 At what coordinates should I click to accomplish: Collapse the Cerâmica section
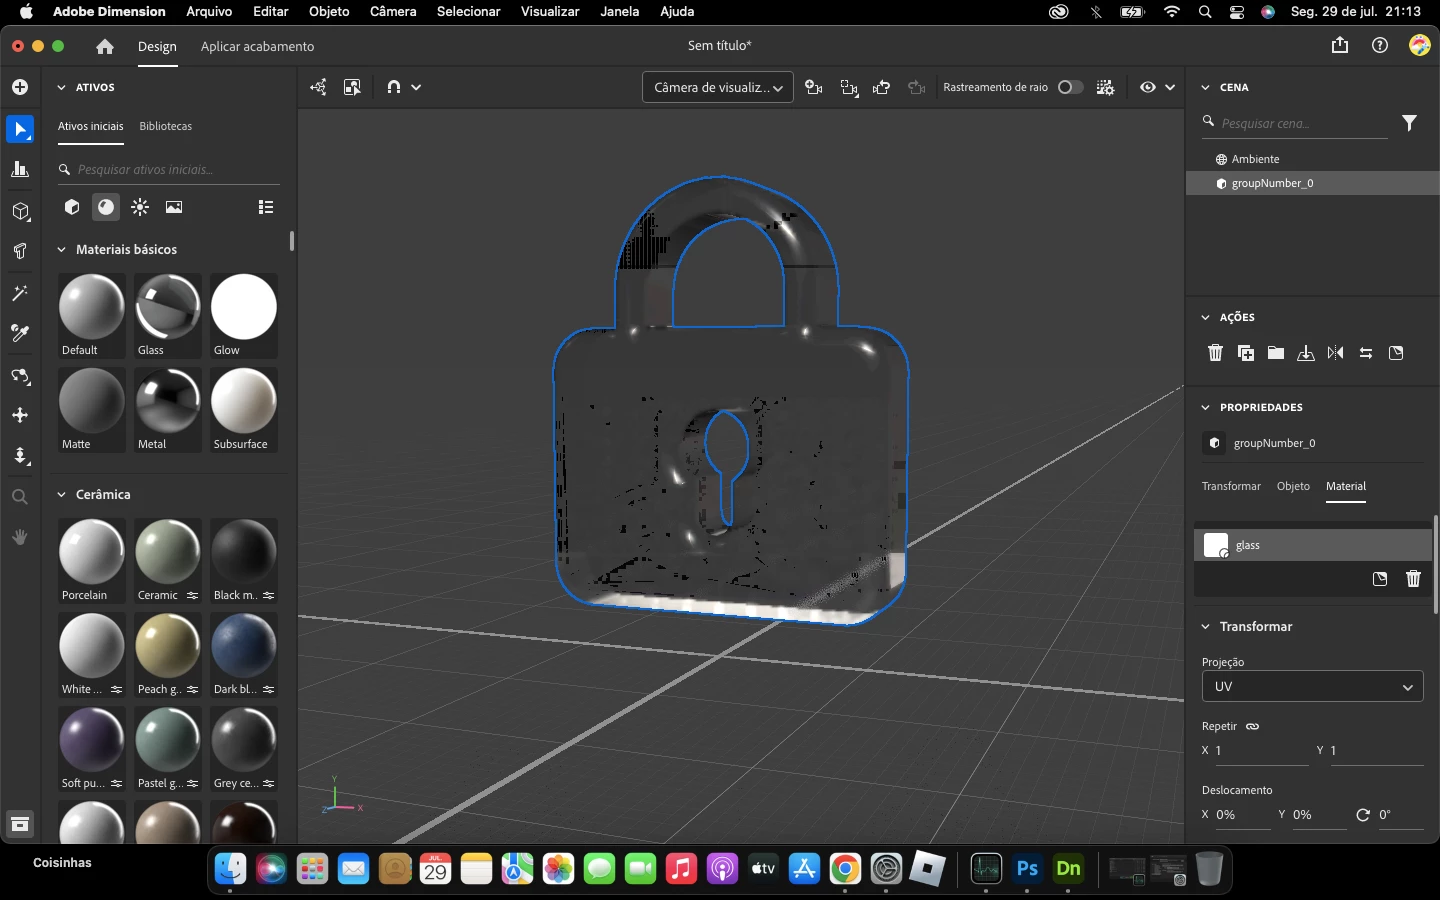61,494
